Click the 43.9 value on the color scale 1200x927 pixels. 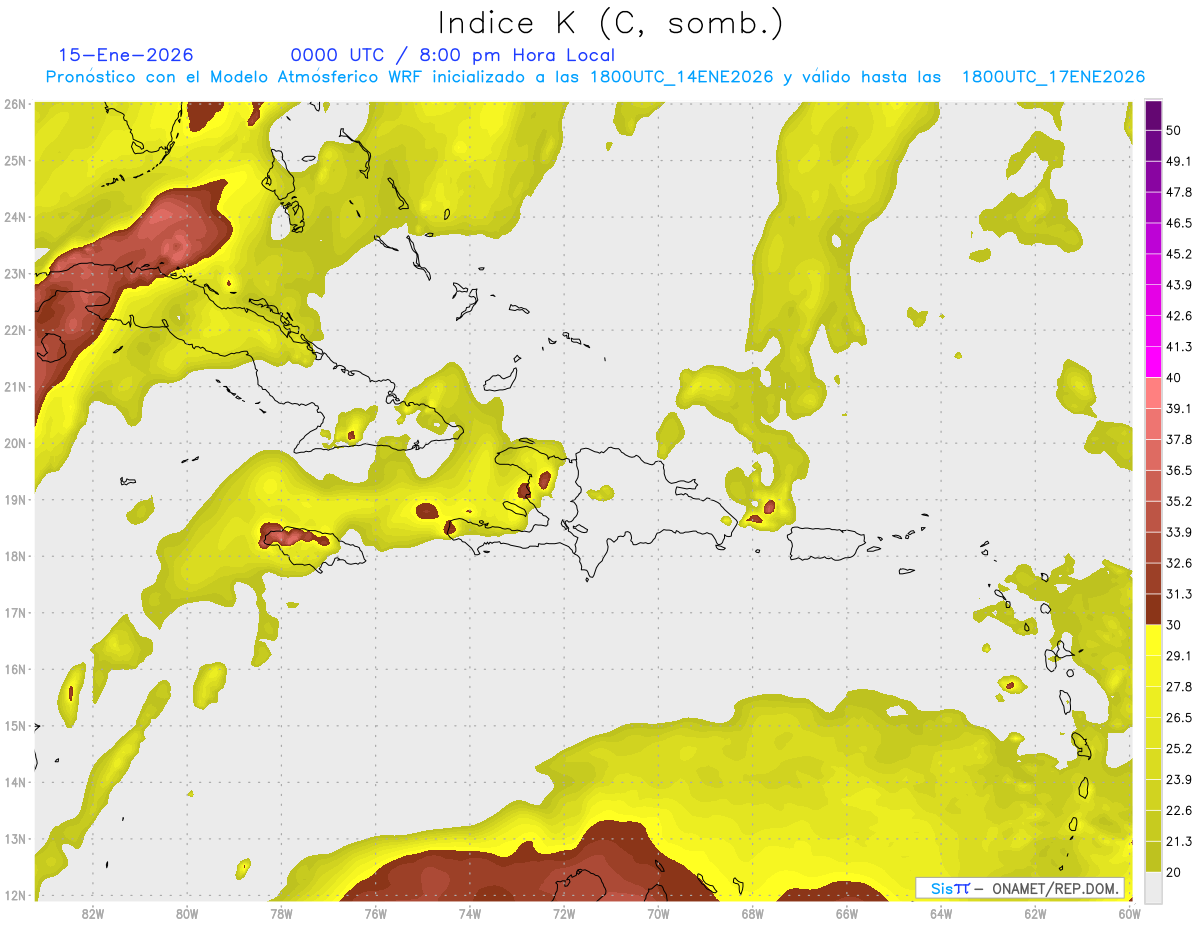pos(1179,285)
